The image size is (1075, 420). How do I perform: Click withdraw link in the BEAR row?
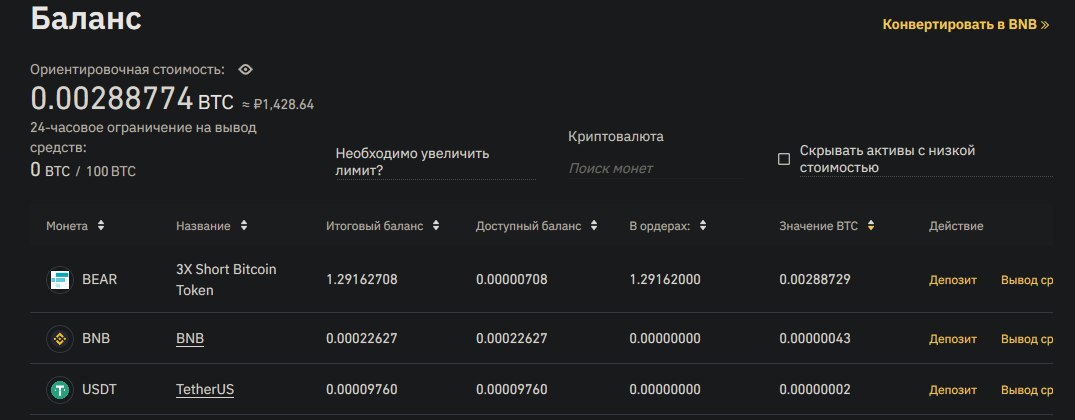tap(1027, 280)
